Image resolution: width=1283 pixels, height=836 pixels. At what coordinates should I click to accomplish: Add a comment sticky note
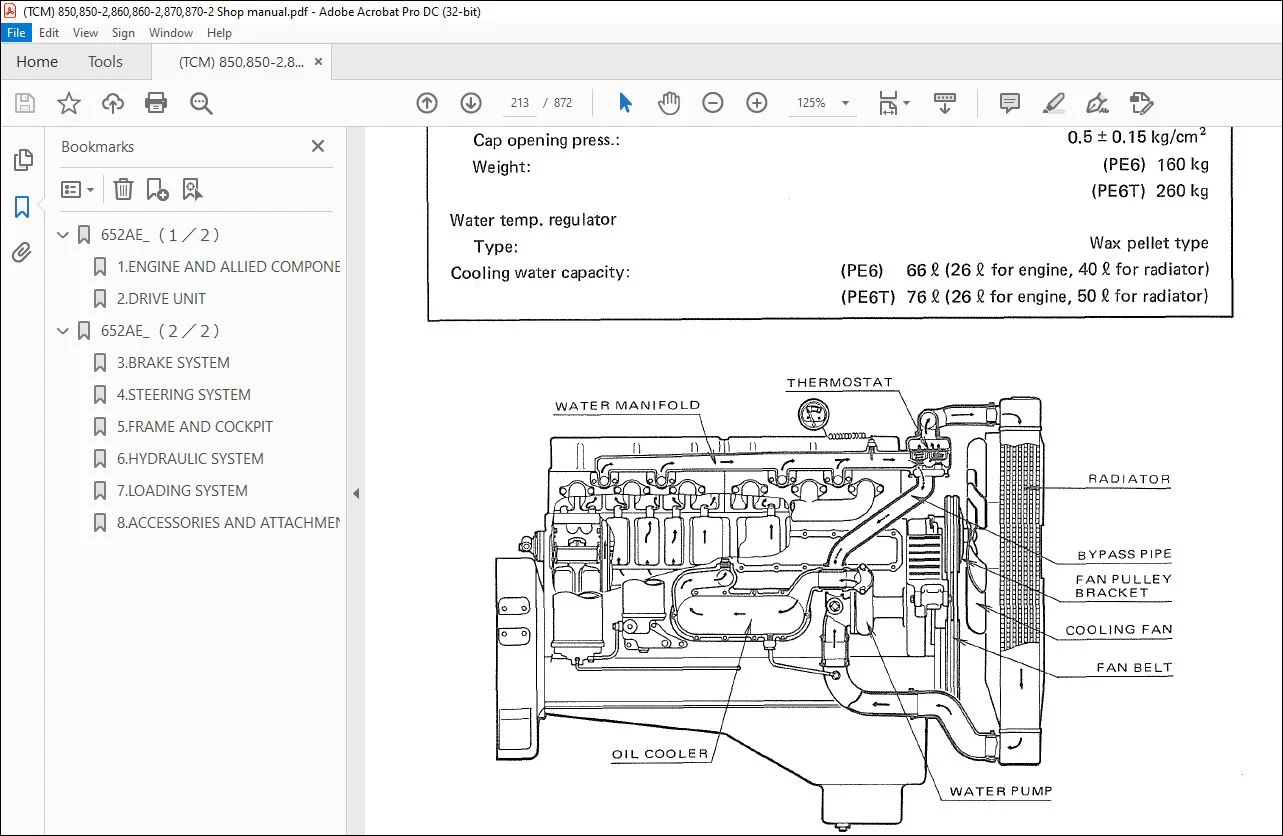tap(1010, 103)
